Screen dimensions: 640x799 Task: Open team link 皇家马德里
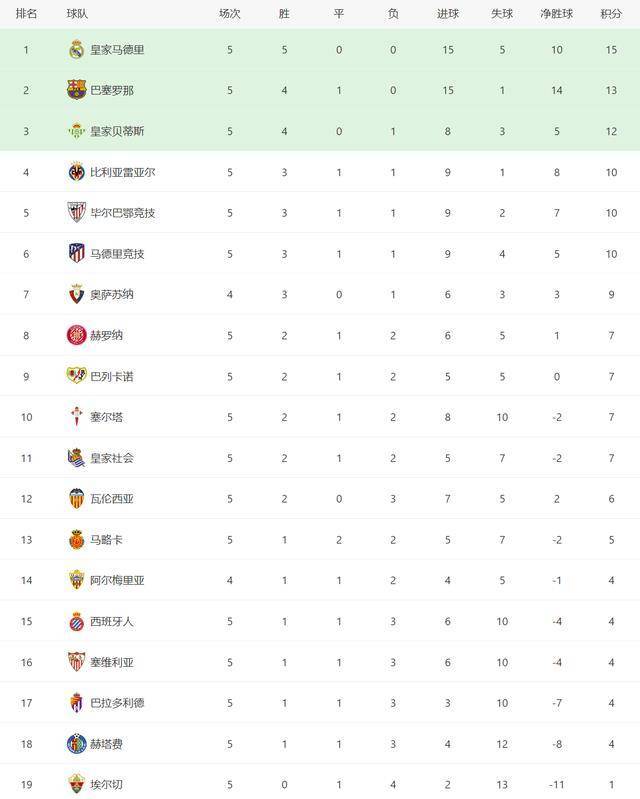tap(117, 49)
